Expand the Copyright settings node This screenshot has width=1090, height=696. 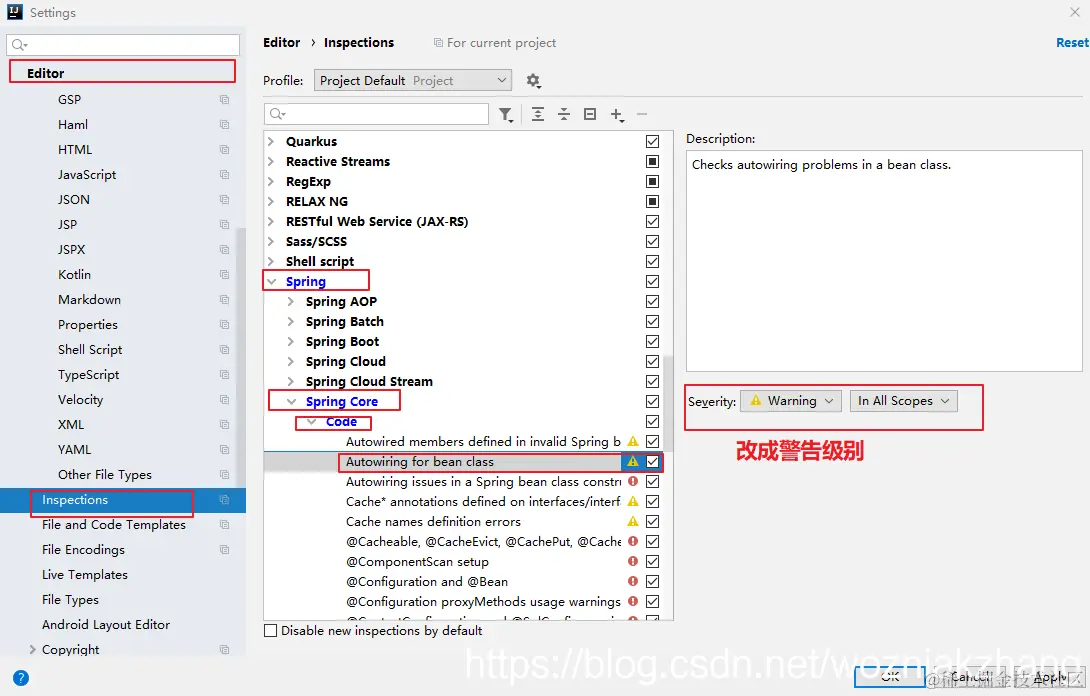(x=32, y=649)
